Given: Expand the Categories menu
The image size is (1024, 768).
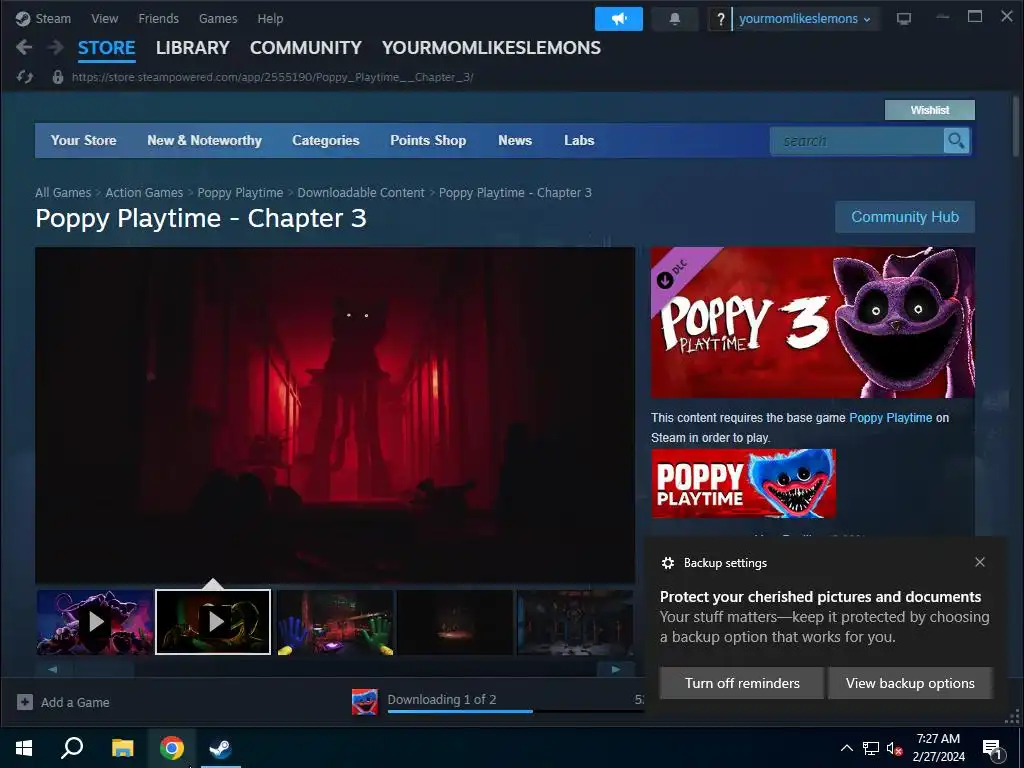Looking at the screenshot, I should pyautogui.click(x=326, y=140).
